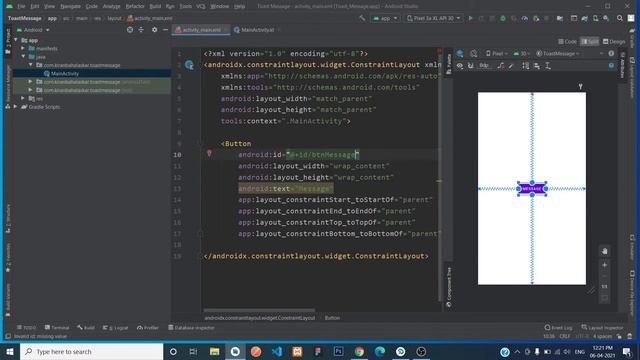Click the orientation rotate icon in design toolbar
This screenshot has width=640, height=360.
[474, 53]
